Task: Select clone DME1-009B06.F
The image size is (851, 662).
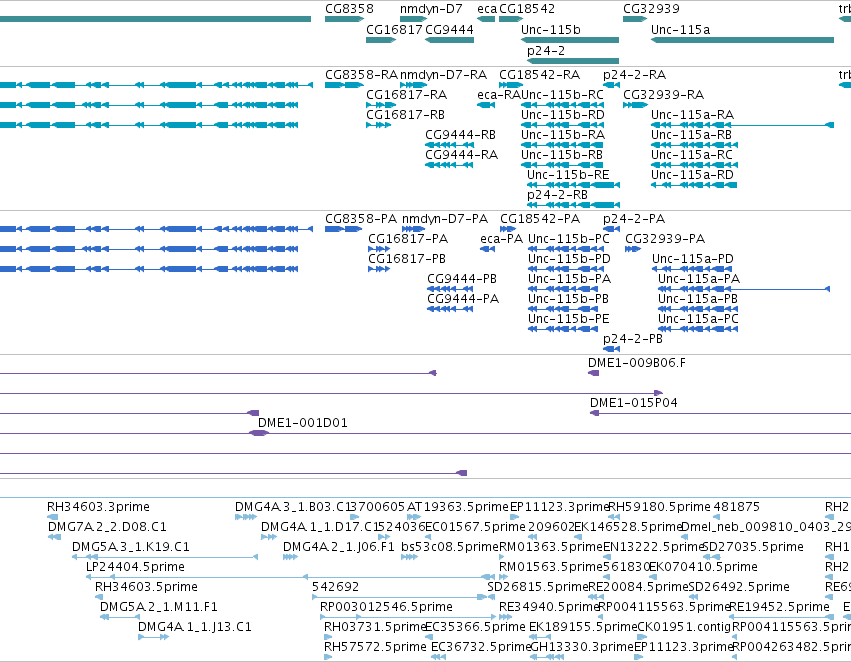Action: pyautogui.click(x=593, y=373)
